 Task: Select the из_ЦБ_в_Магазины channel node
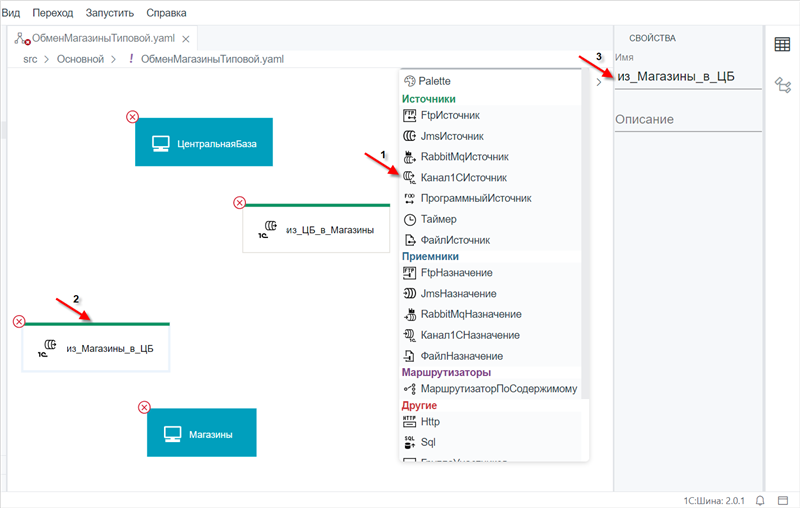(x=316, y=228)
